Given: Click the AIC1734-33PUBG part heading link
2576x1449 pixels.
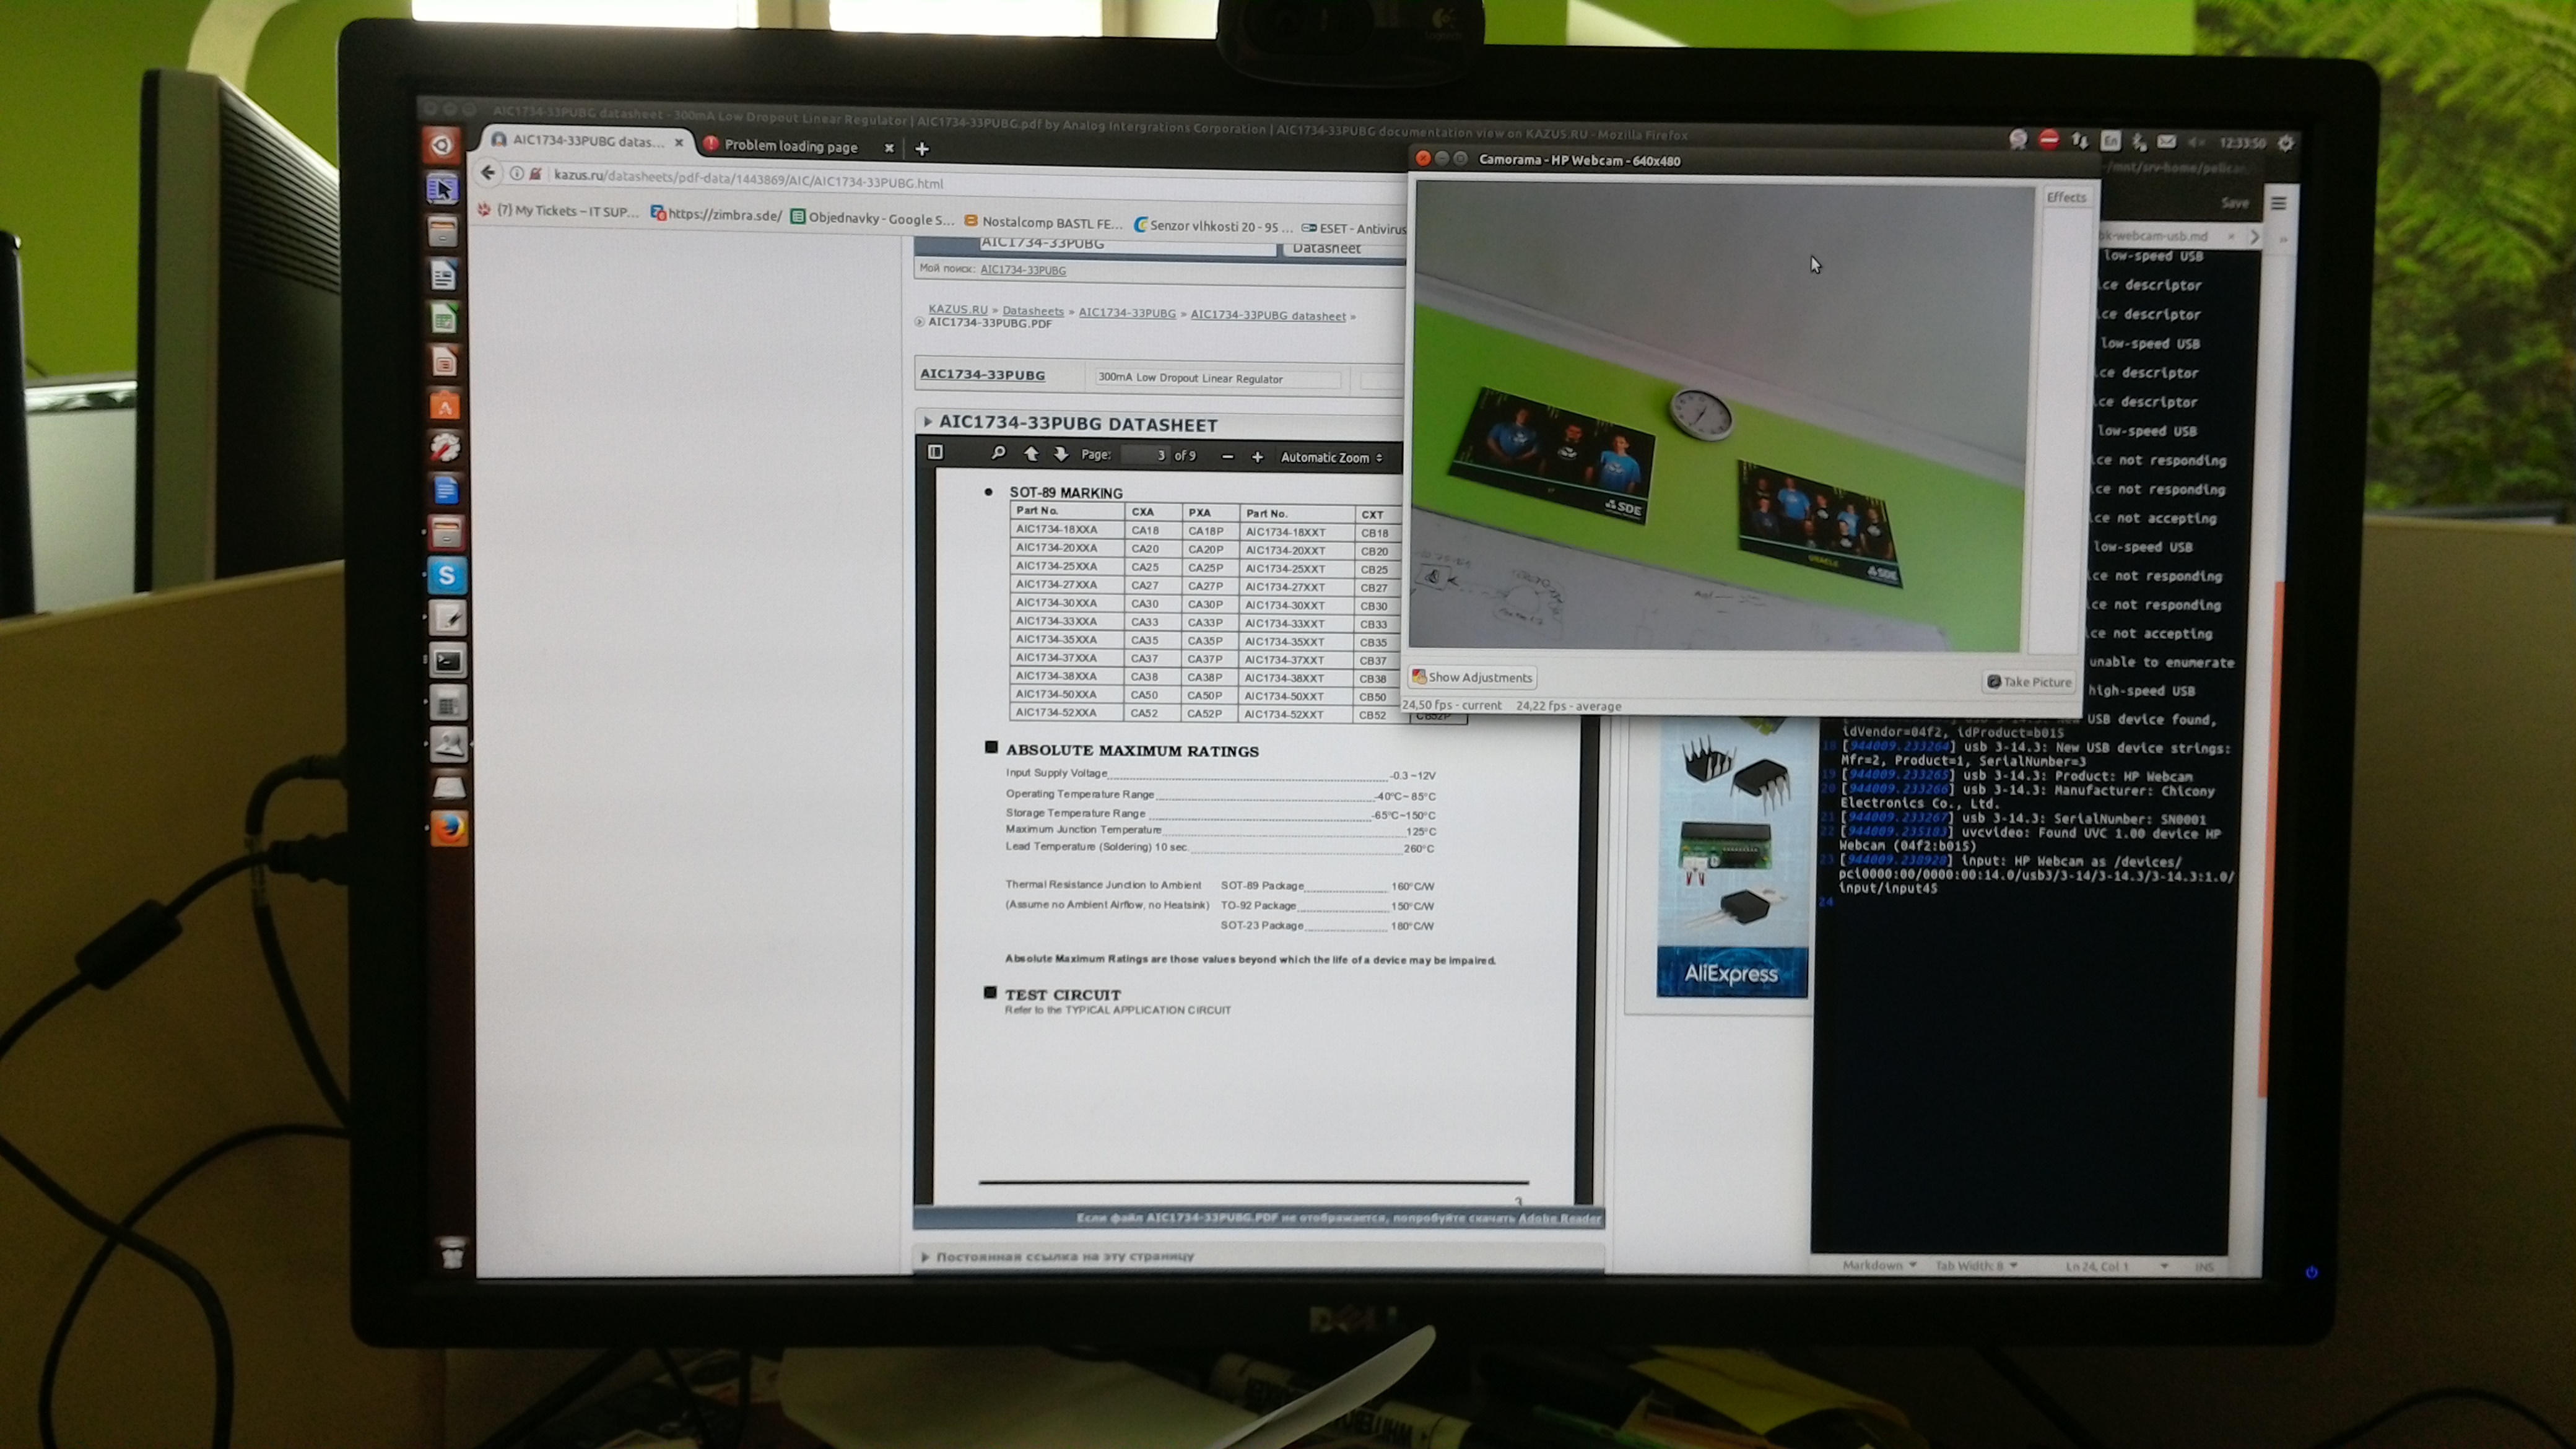Looking at the screenshot, I should (982, 374).
